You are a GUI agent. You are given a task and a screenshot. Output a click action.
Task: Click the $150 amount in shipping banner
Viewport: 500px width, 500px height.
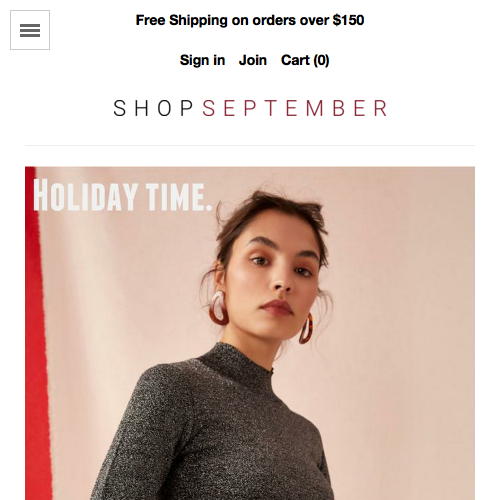coord(348,20)
